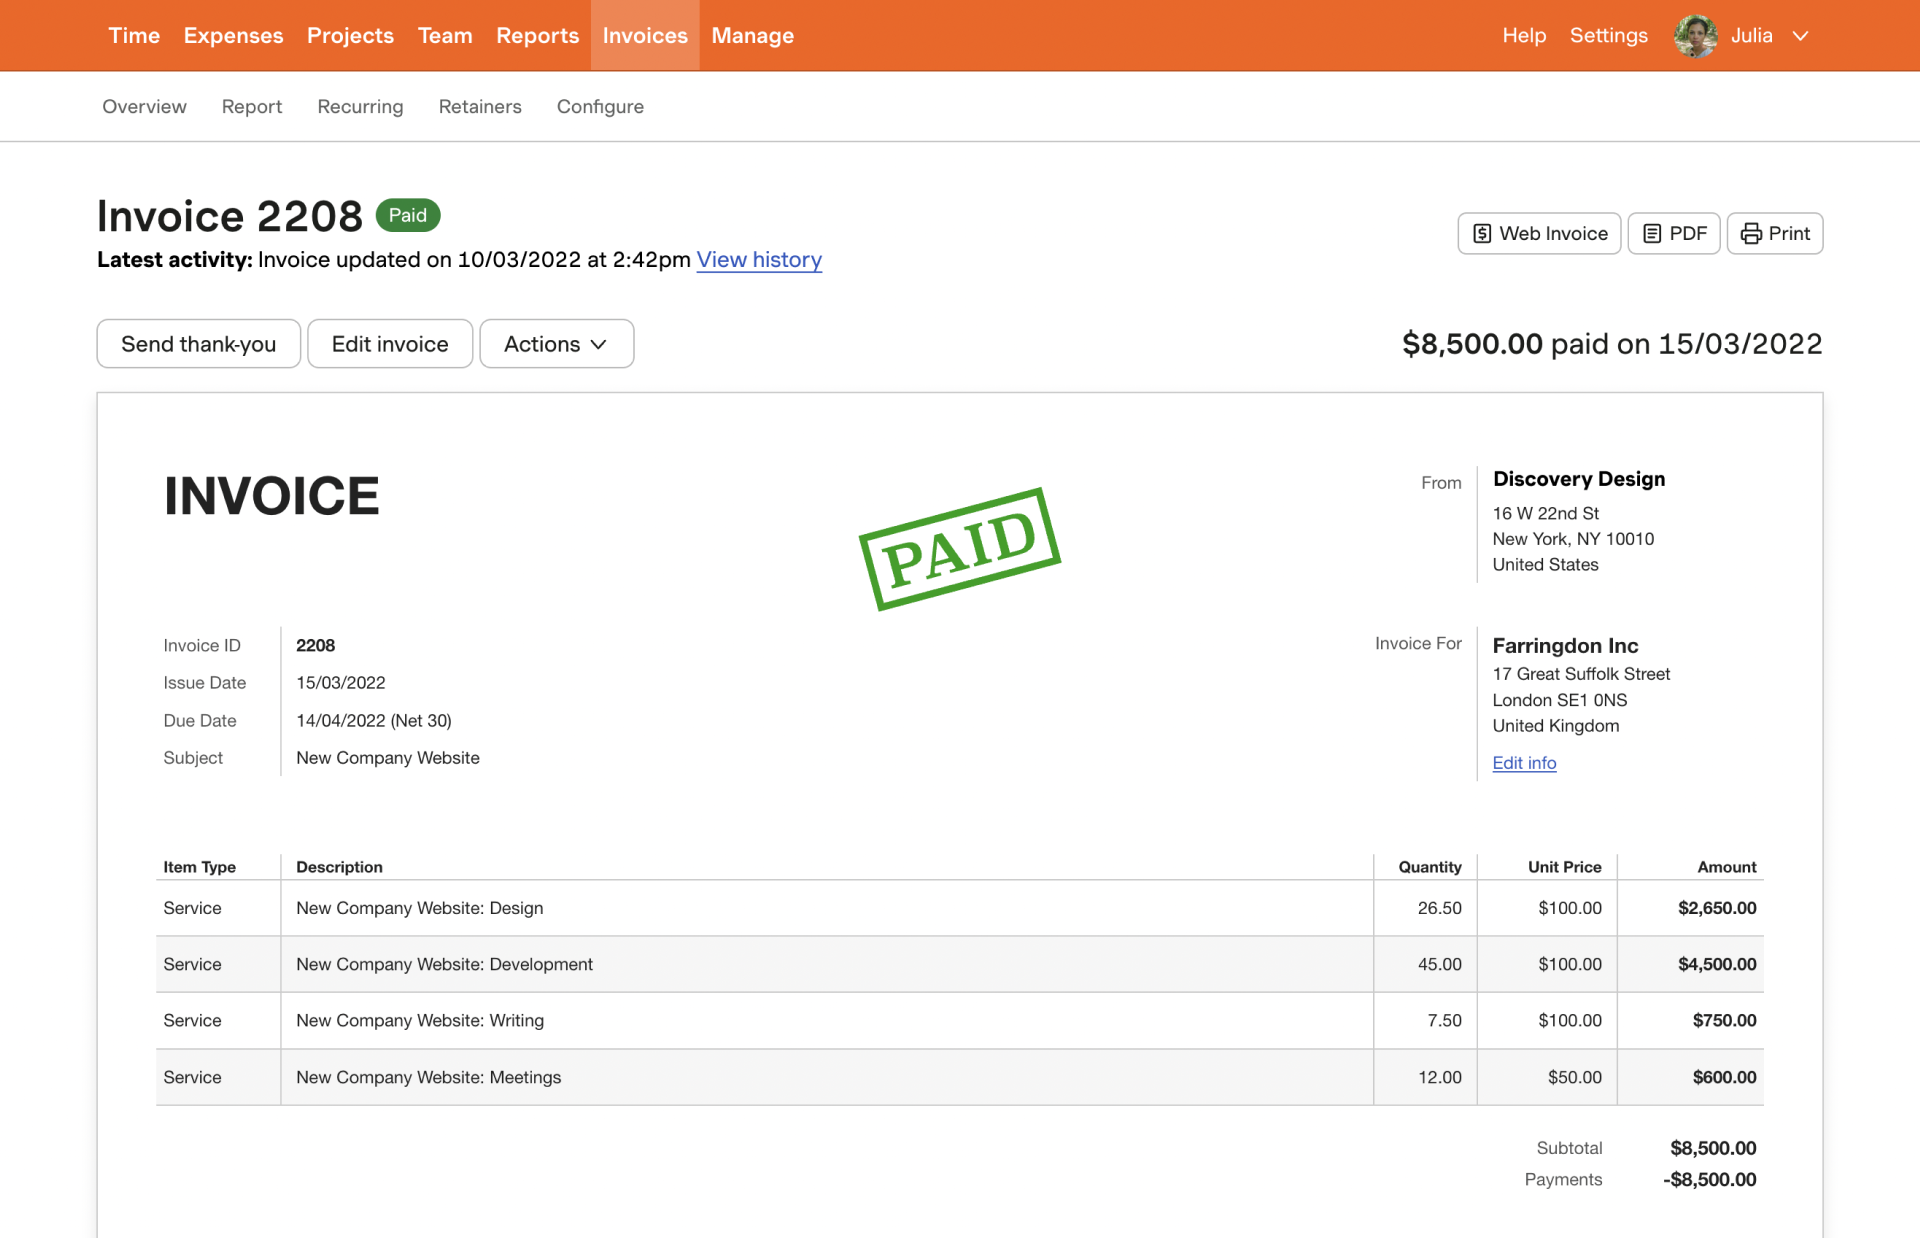1920x1238 pixels.
Task: Open the Help link
Action: [1524, 36]
